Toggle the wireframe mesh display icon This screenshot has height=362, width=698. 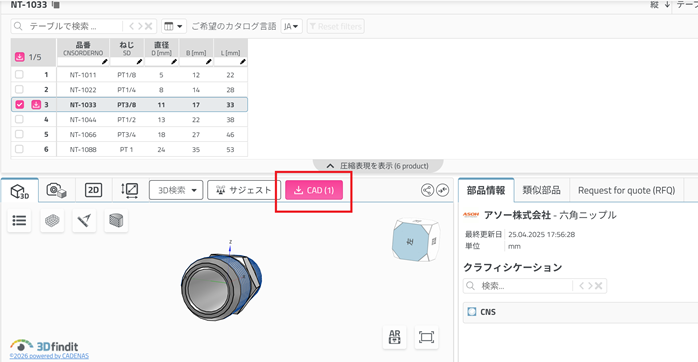tap(52, 220)
